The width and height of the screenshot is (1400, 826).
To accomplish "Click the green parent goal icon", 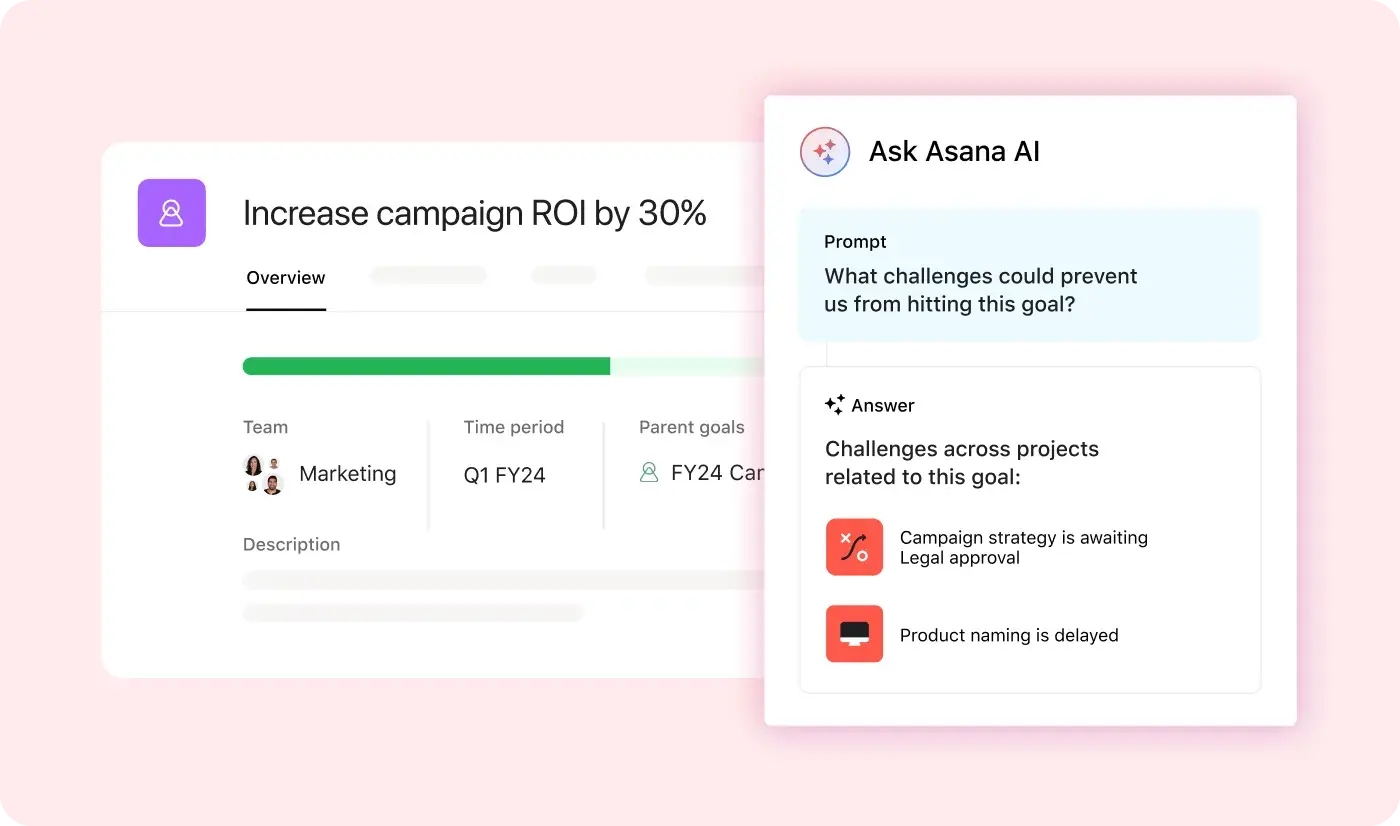I will 649,473.
